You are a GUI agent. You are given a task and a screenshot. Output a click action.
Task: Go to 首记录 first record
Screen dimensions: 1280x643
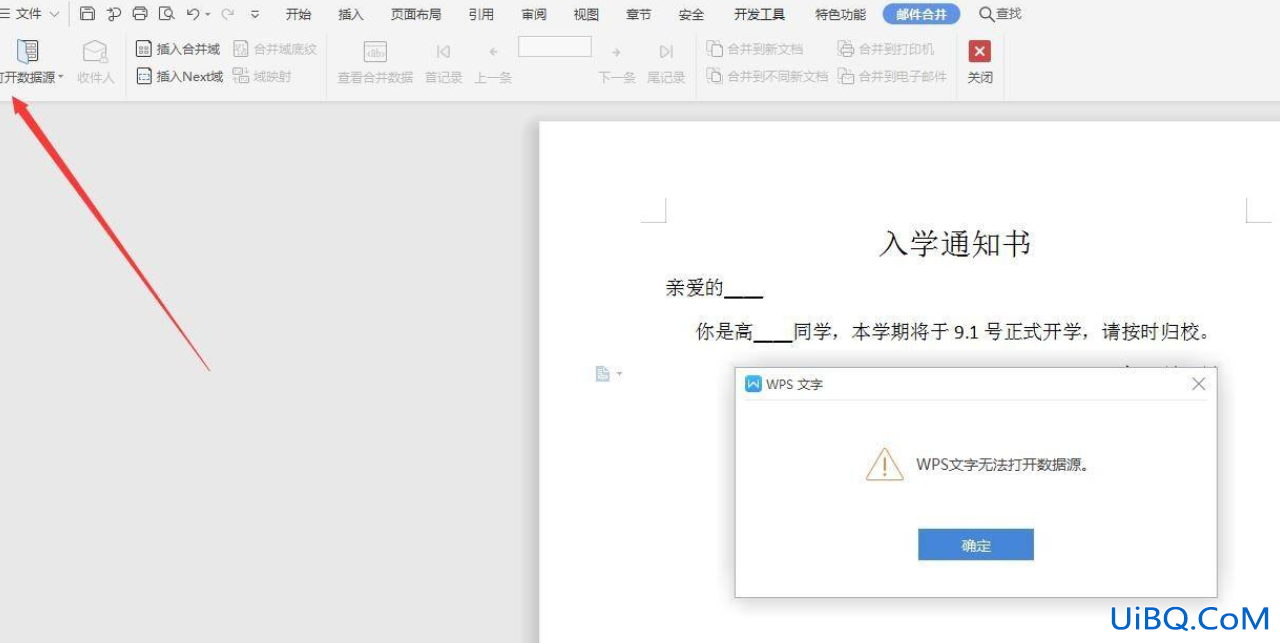coord(443,61)
